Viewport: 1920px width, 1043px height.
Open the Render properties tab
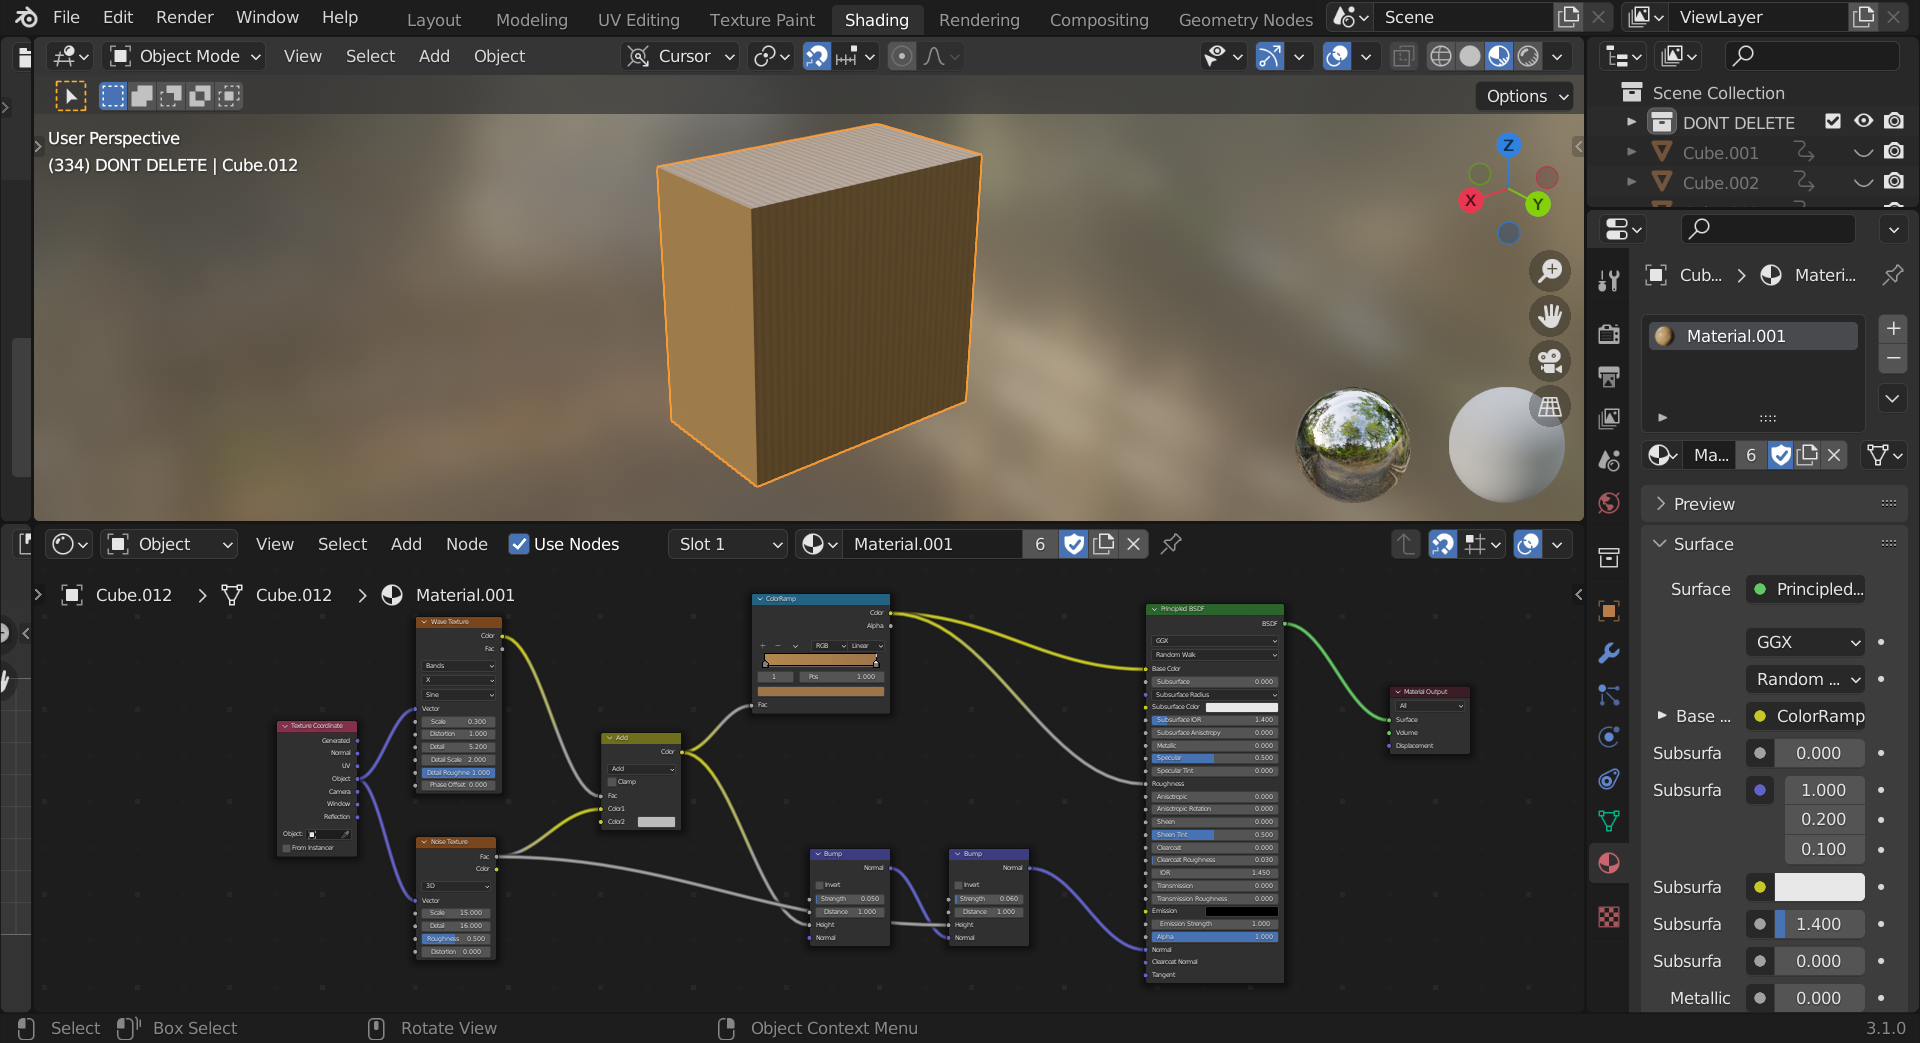[1609, 334]
